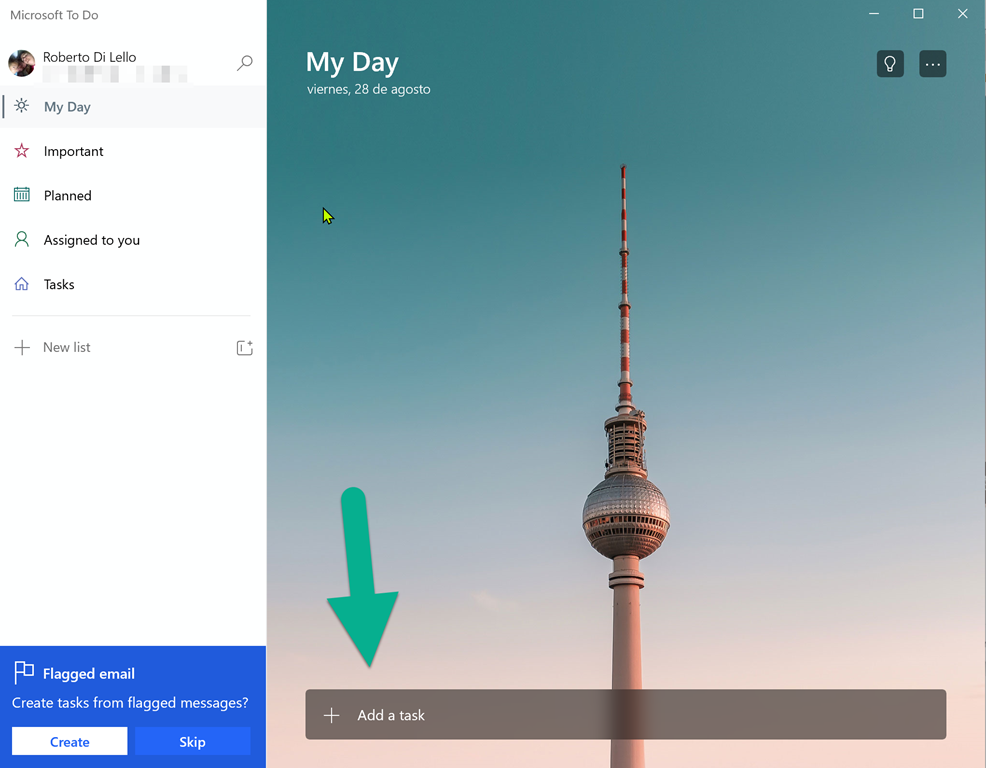Click the search magnifier icon
This screenshot has height=768, width=986.
(x=244, y=63)
